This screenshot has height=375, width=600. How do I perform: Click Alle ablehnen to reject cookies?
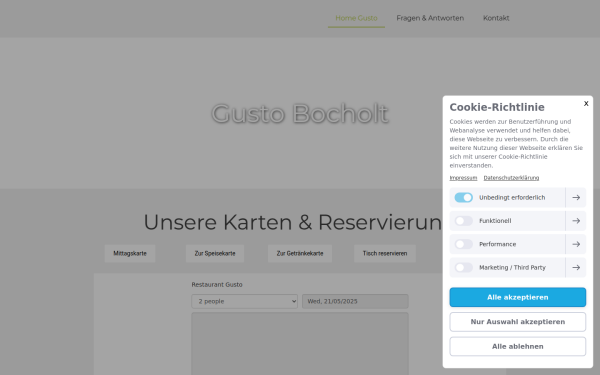517,346
